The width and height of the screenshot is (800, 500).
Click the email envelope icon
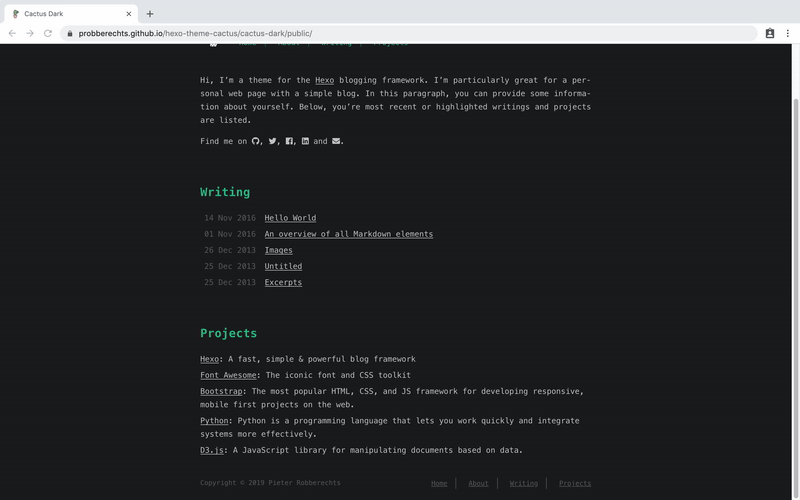coord(337,141)
